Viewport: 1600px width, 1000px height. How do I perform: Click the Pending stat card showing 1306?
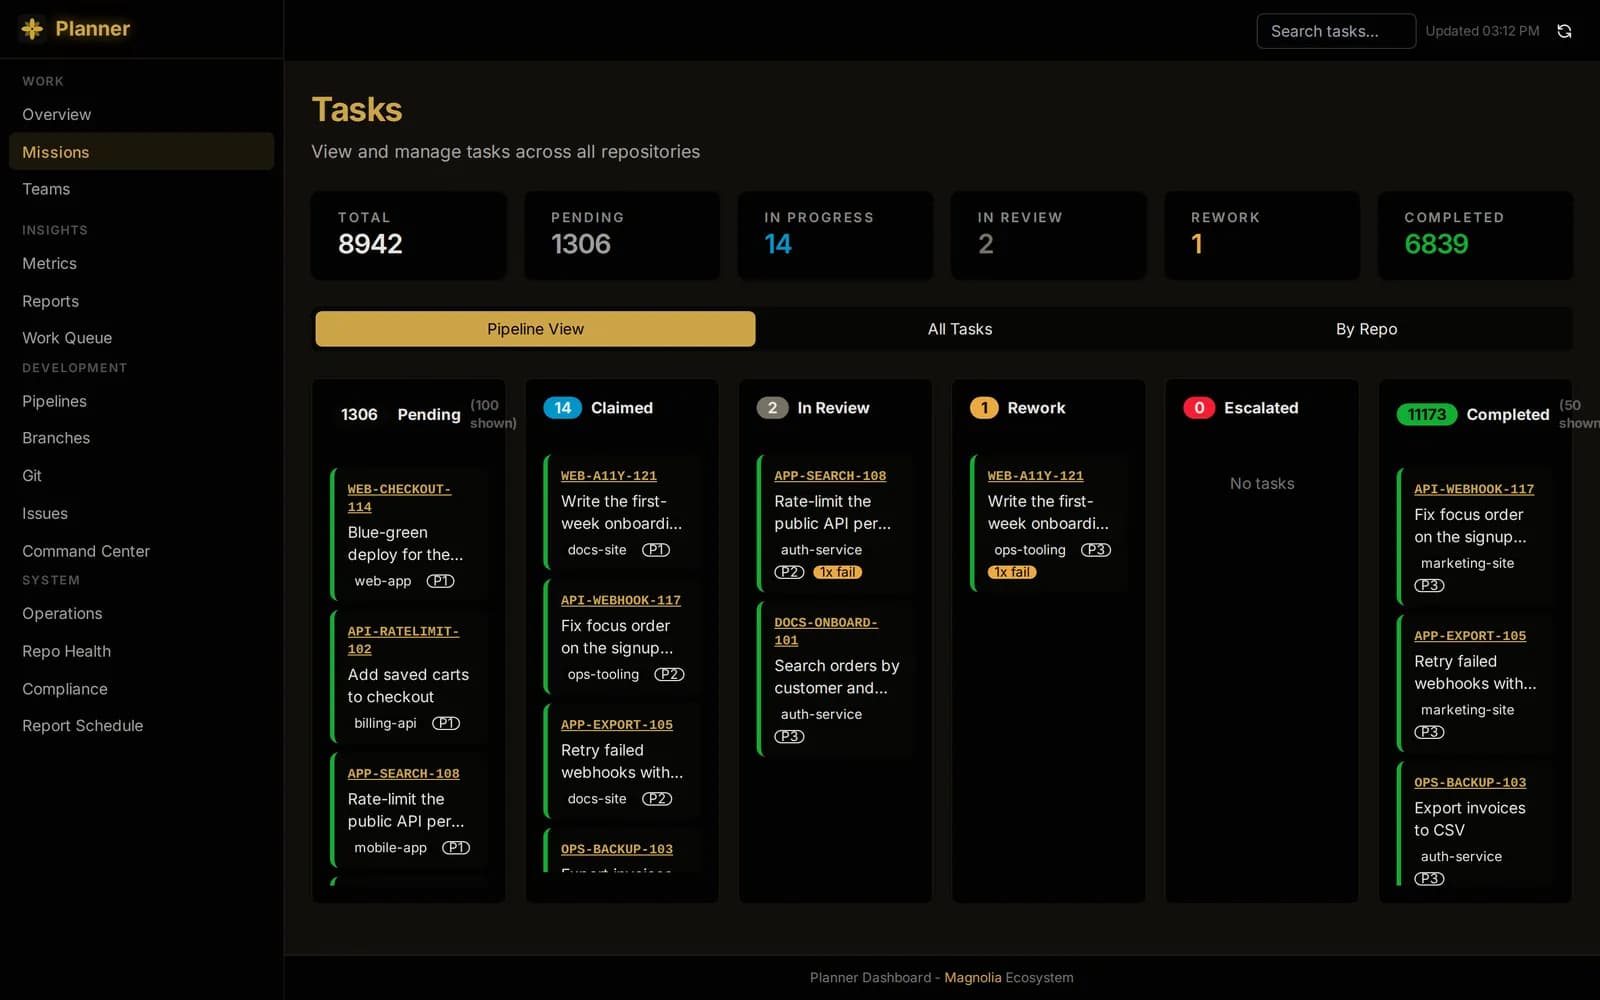[x=622, y=235]
